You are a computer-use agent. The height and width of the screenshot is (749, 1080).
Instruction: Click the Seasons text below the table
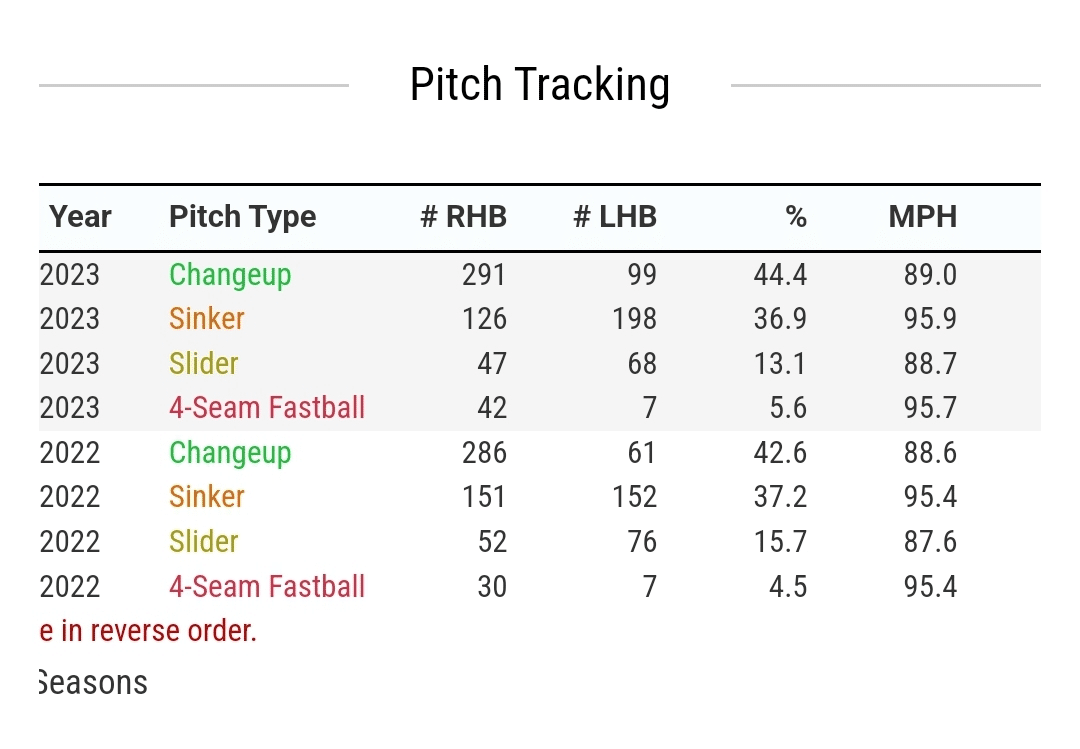[x=92, y=683]
